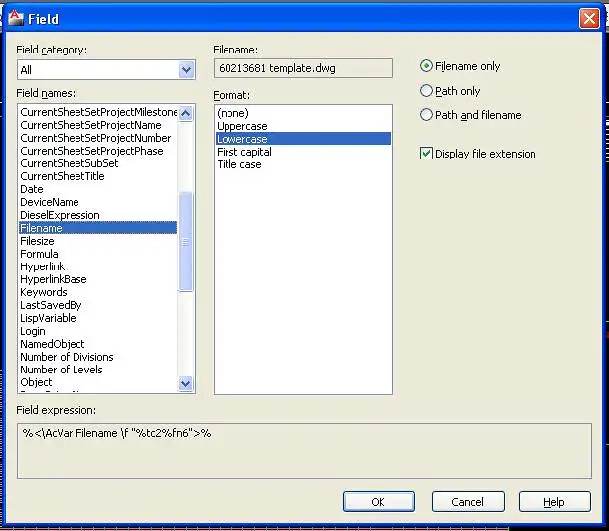This screenshot has height=531, width=609.
Task: Click the Field names scroll up arrow
Action: [x=186, y=113]
